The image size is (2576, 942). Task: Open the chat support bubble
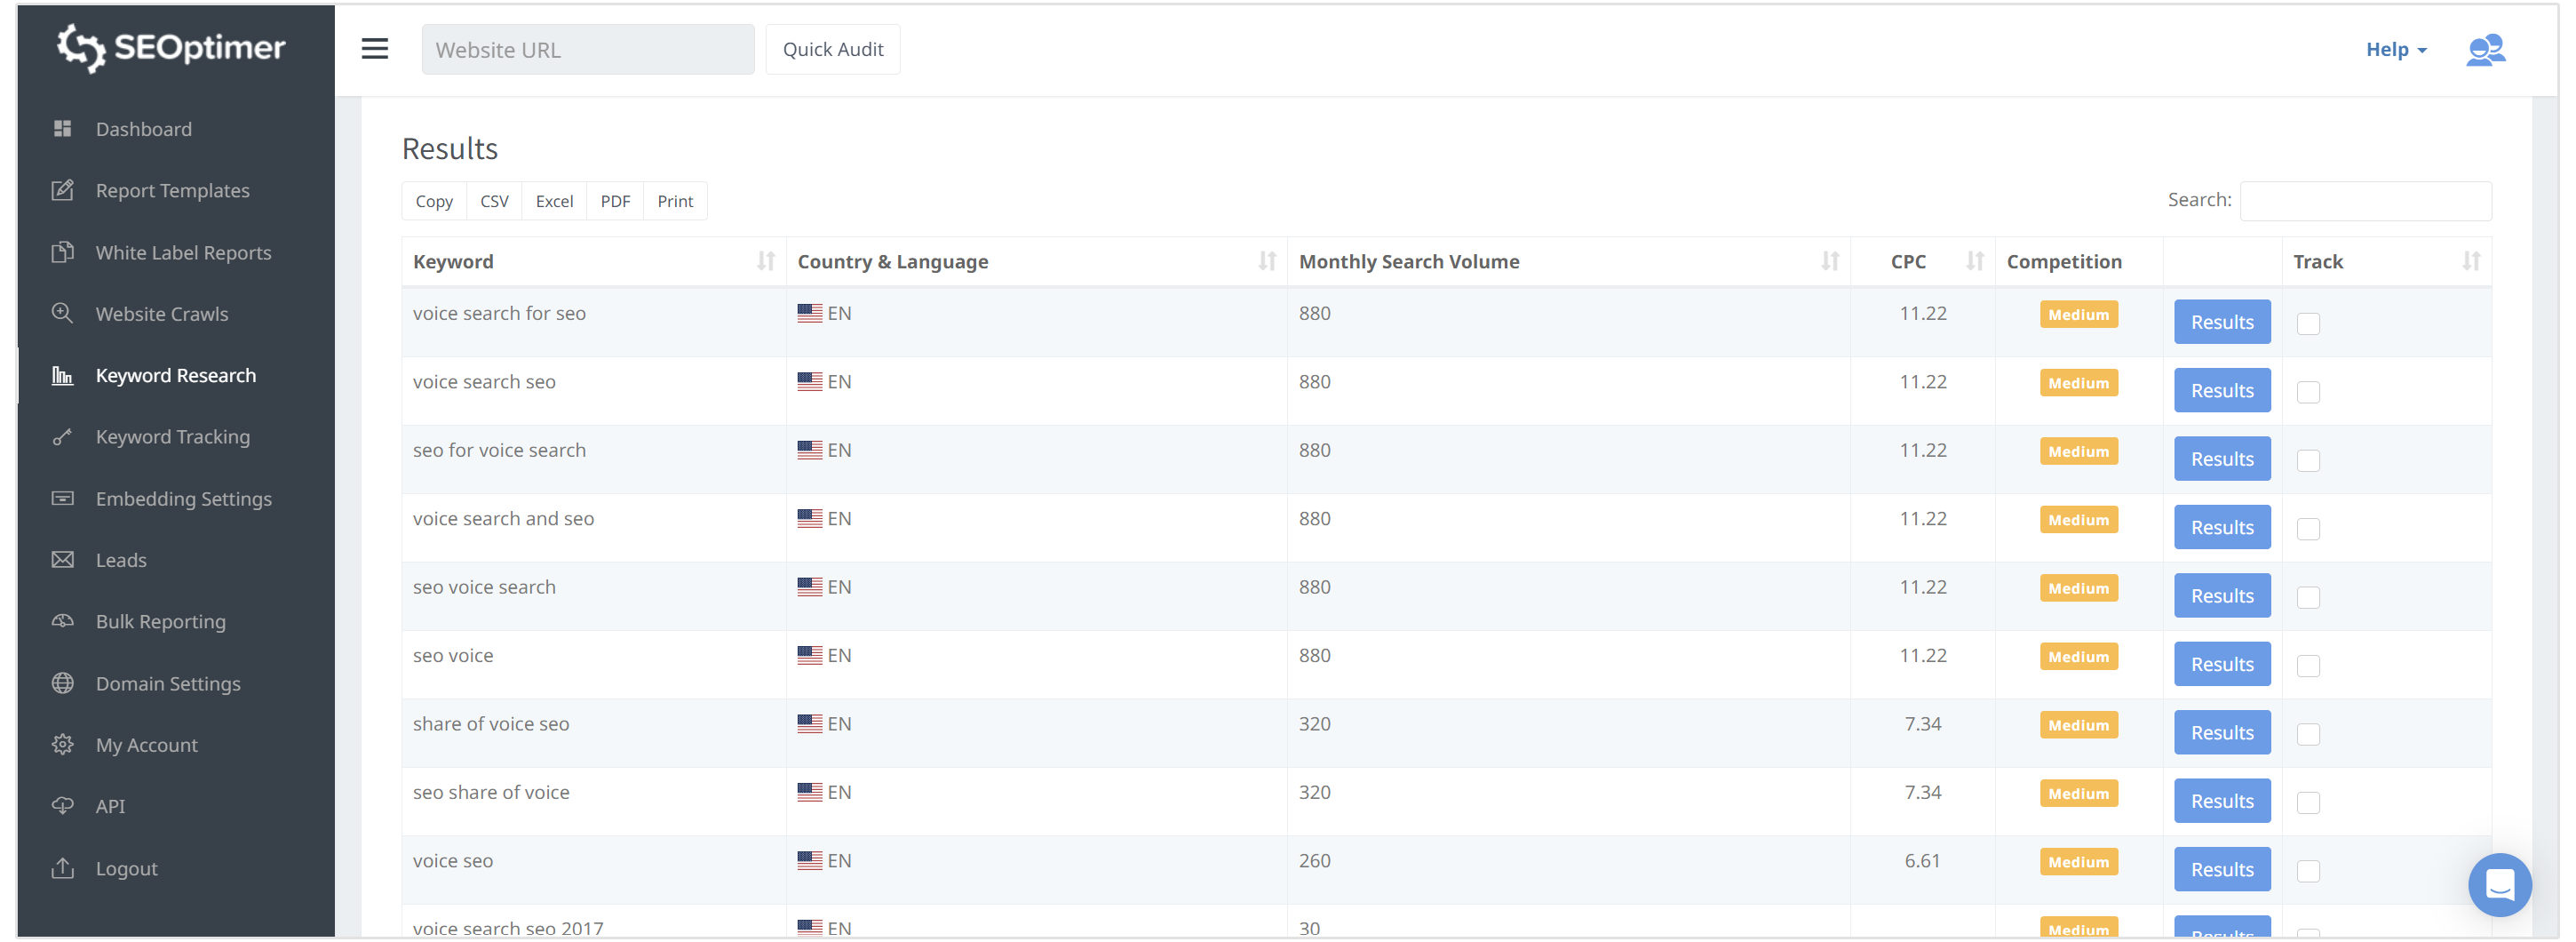2499,885
